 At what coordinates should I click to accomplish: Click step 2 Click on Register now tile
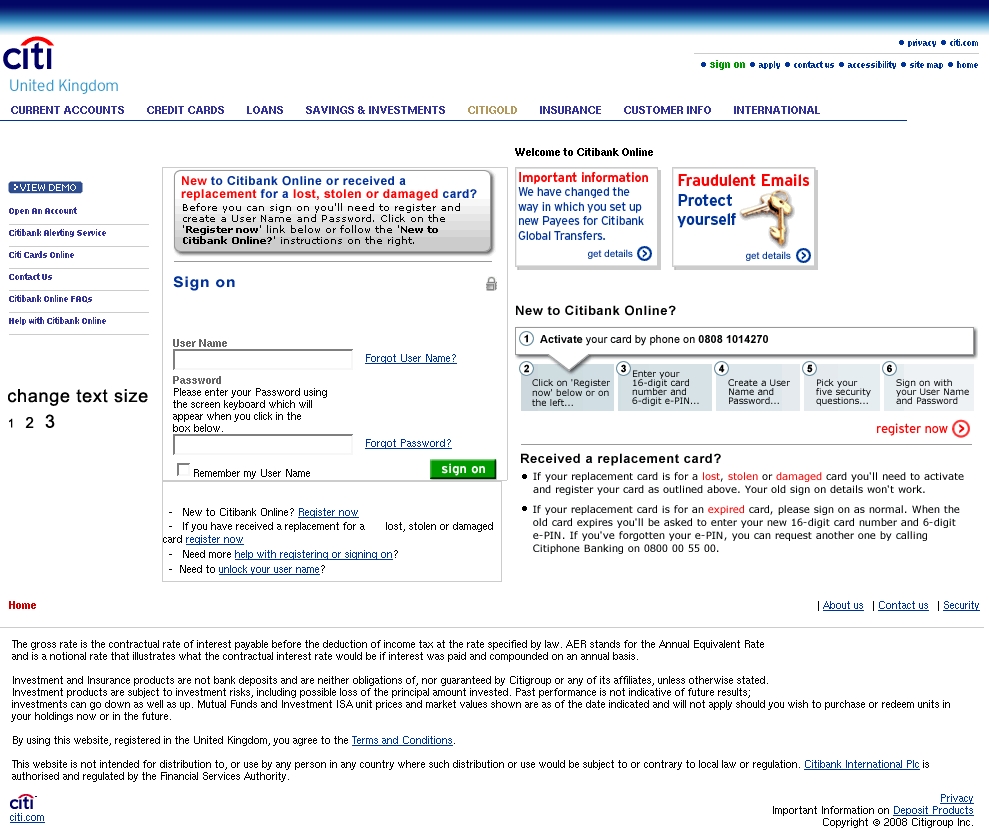[567, 387]
